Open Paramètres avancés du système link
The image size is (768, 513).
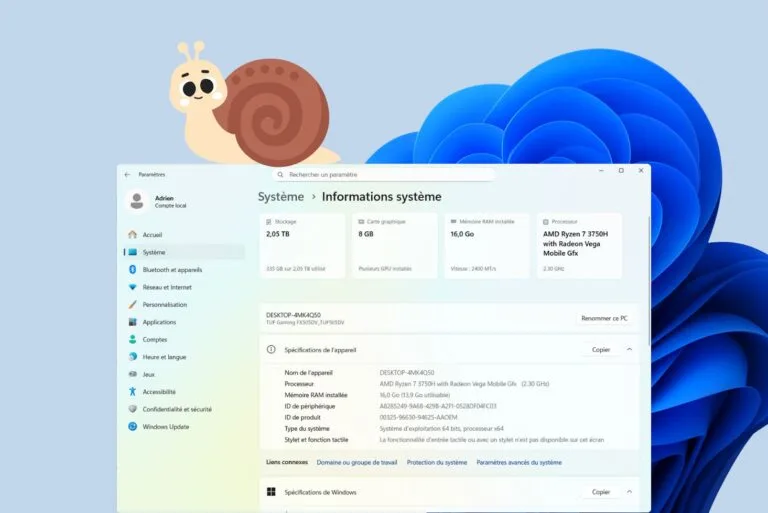click(519, 463)
